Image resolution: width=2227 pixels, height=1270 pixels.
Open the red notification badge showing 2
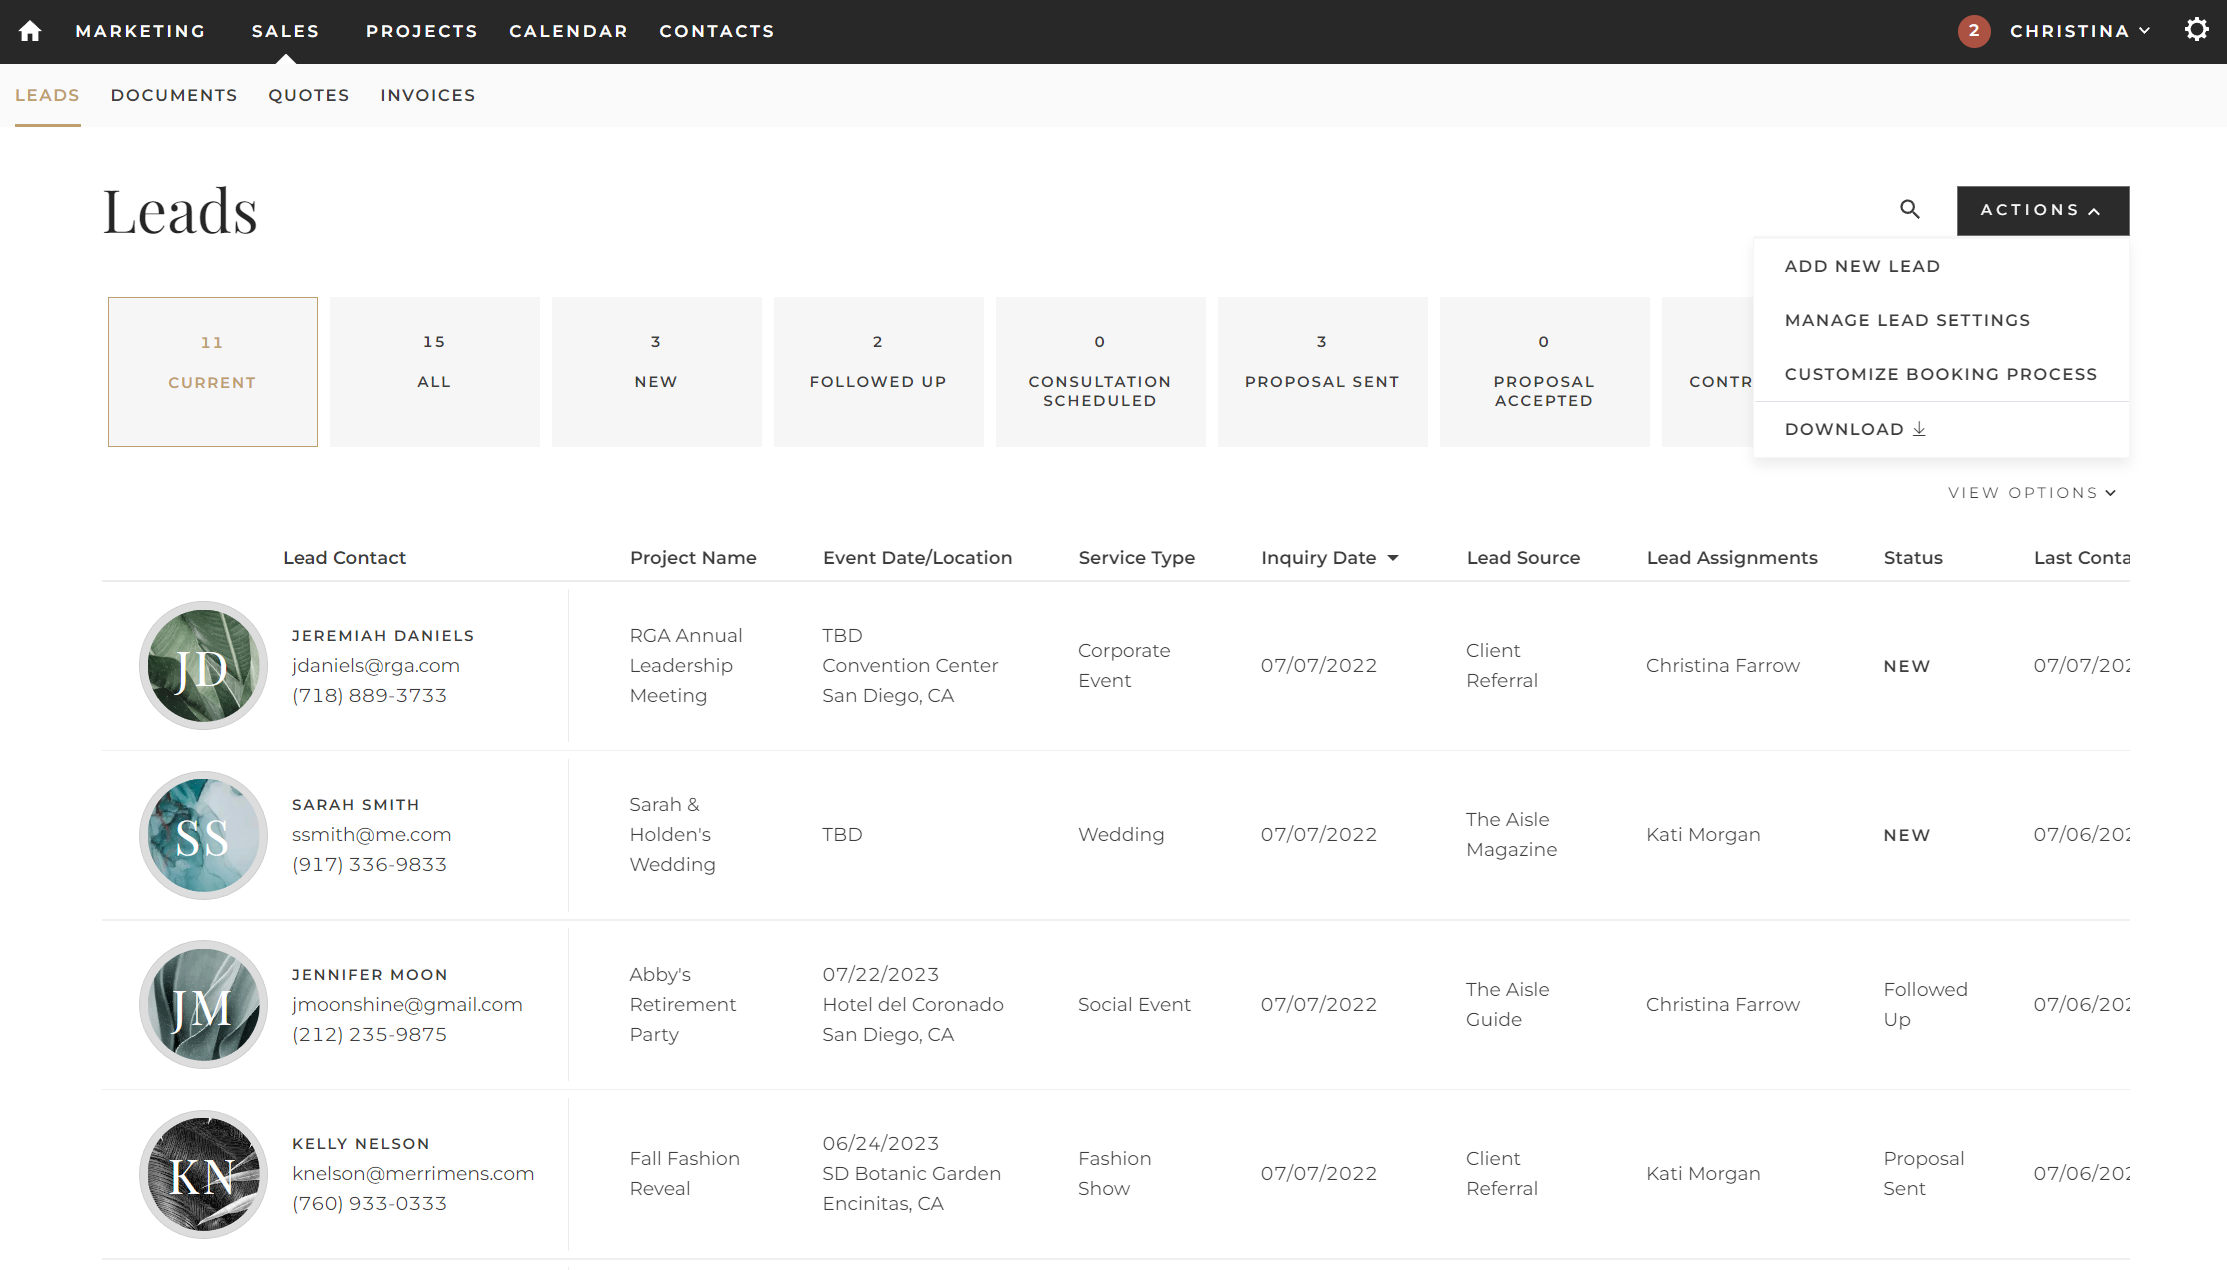(1973, 31)
